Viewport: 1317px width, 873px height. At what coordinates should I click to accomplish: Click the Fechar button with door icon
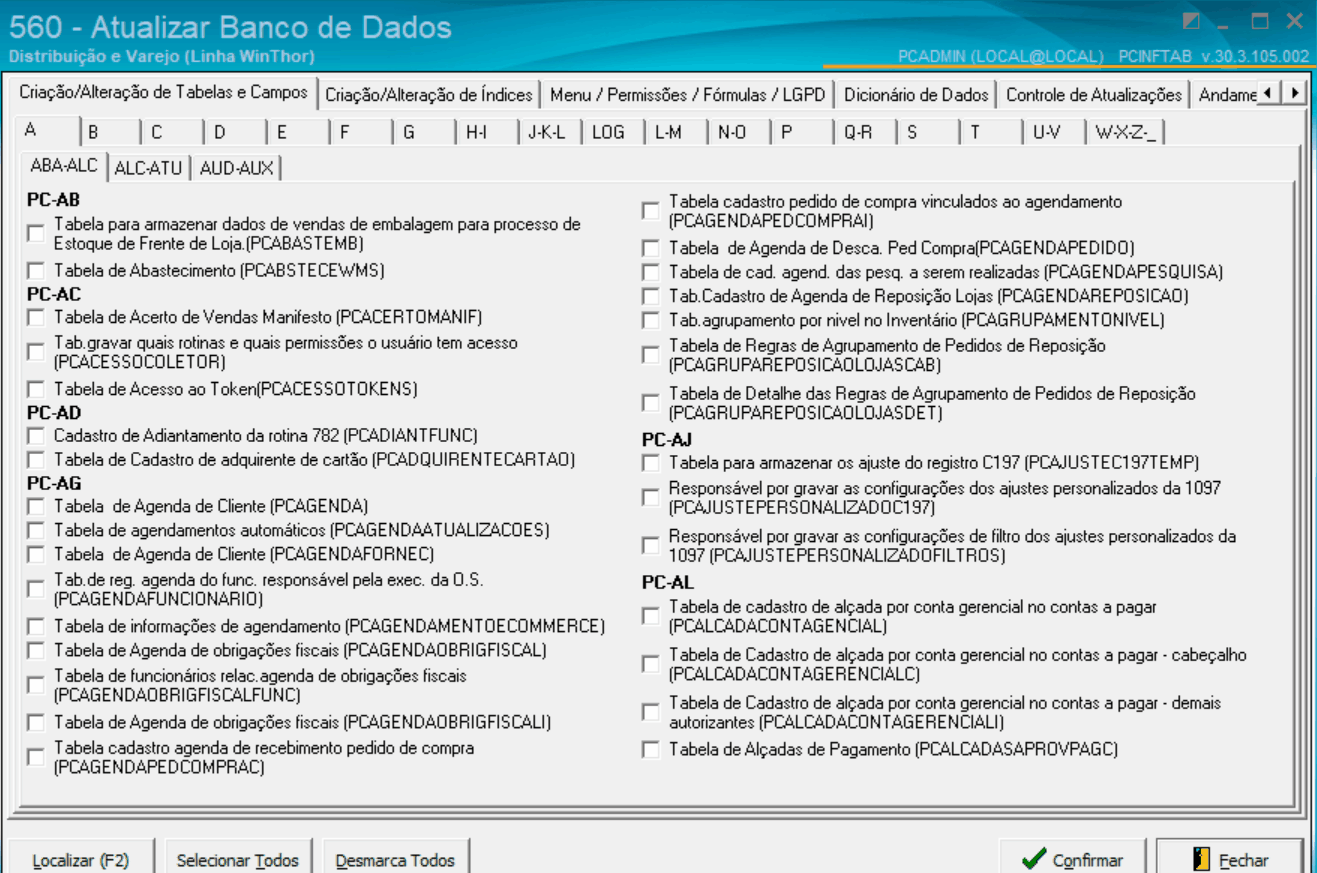coord(1230,859)
